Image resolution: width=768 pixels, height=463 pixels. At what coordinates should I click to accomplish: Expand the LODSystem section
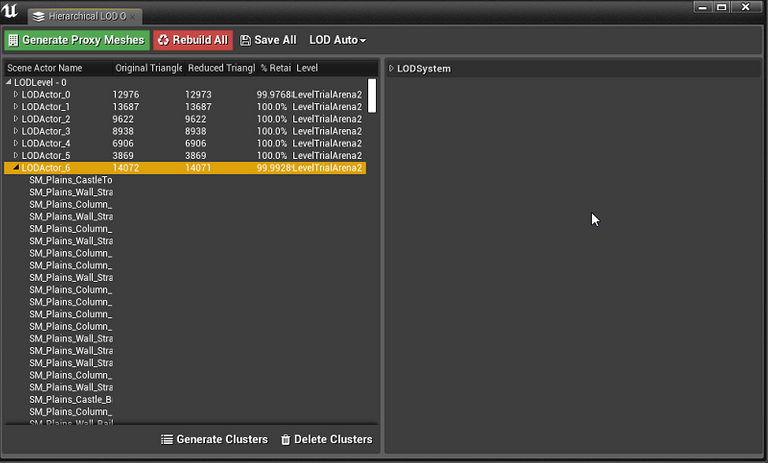[392, 69]
